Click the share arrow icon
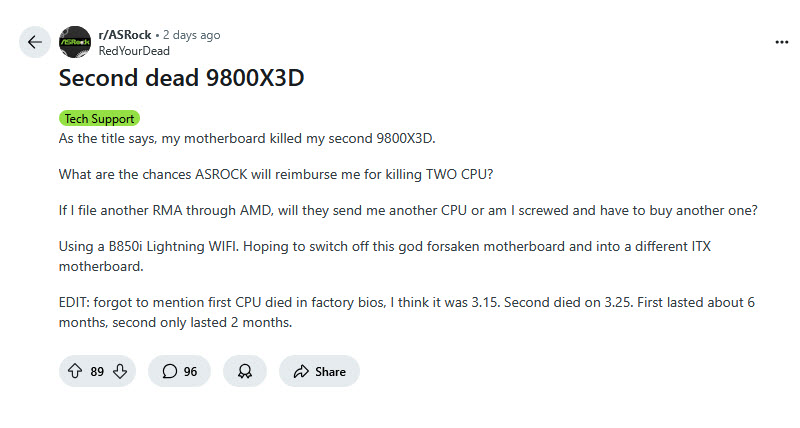Screen dimensions: 800x428 tap(301, 371)
